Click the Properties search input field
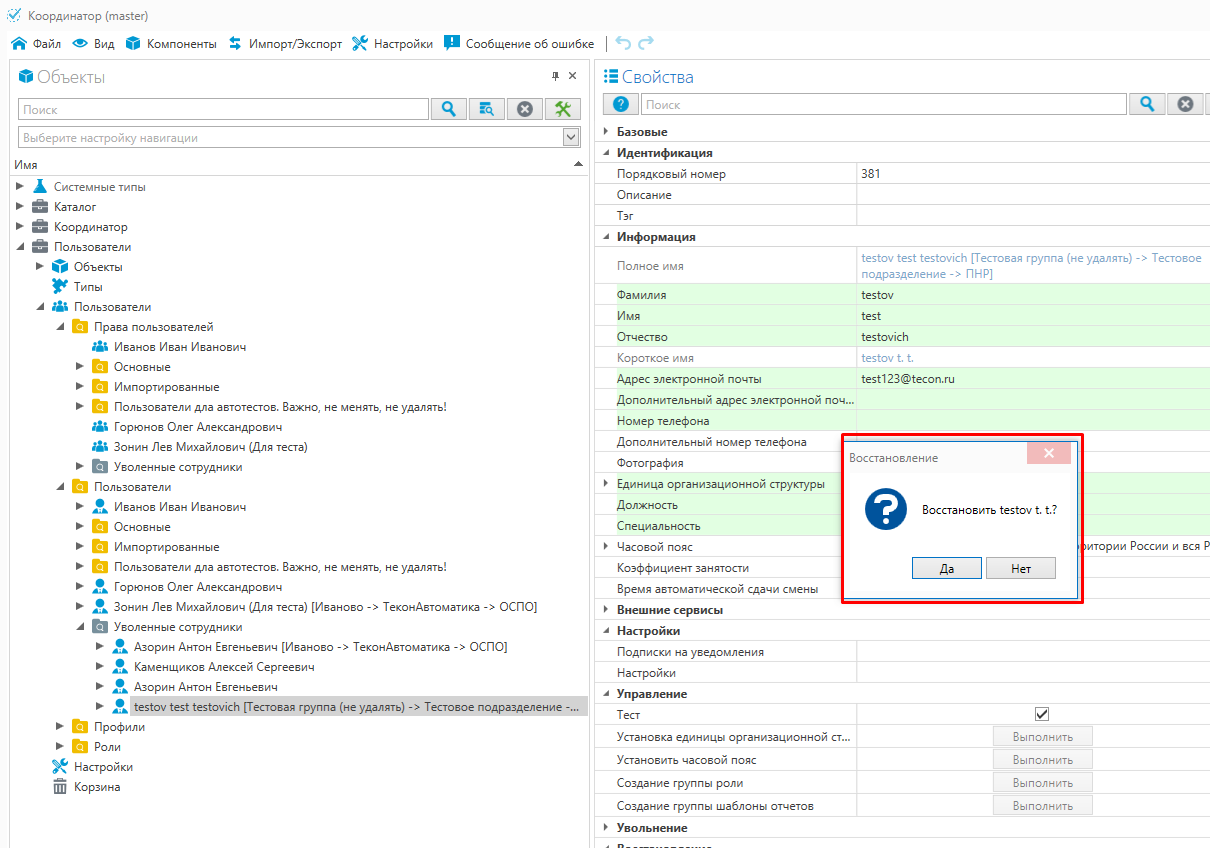 (884, 104)
